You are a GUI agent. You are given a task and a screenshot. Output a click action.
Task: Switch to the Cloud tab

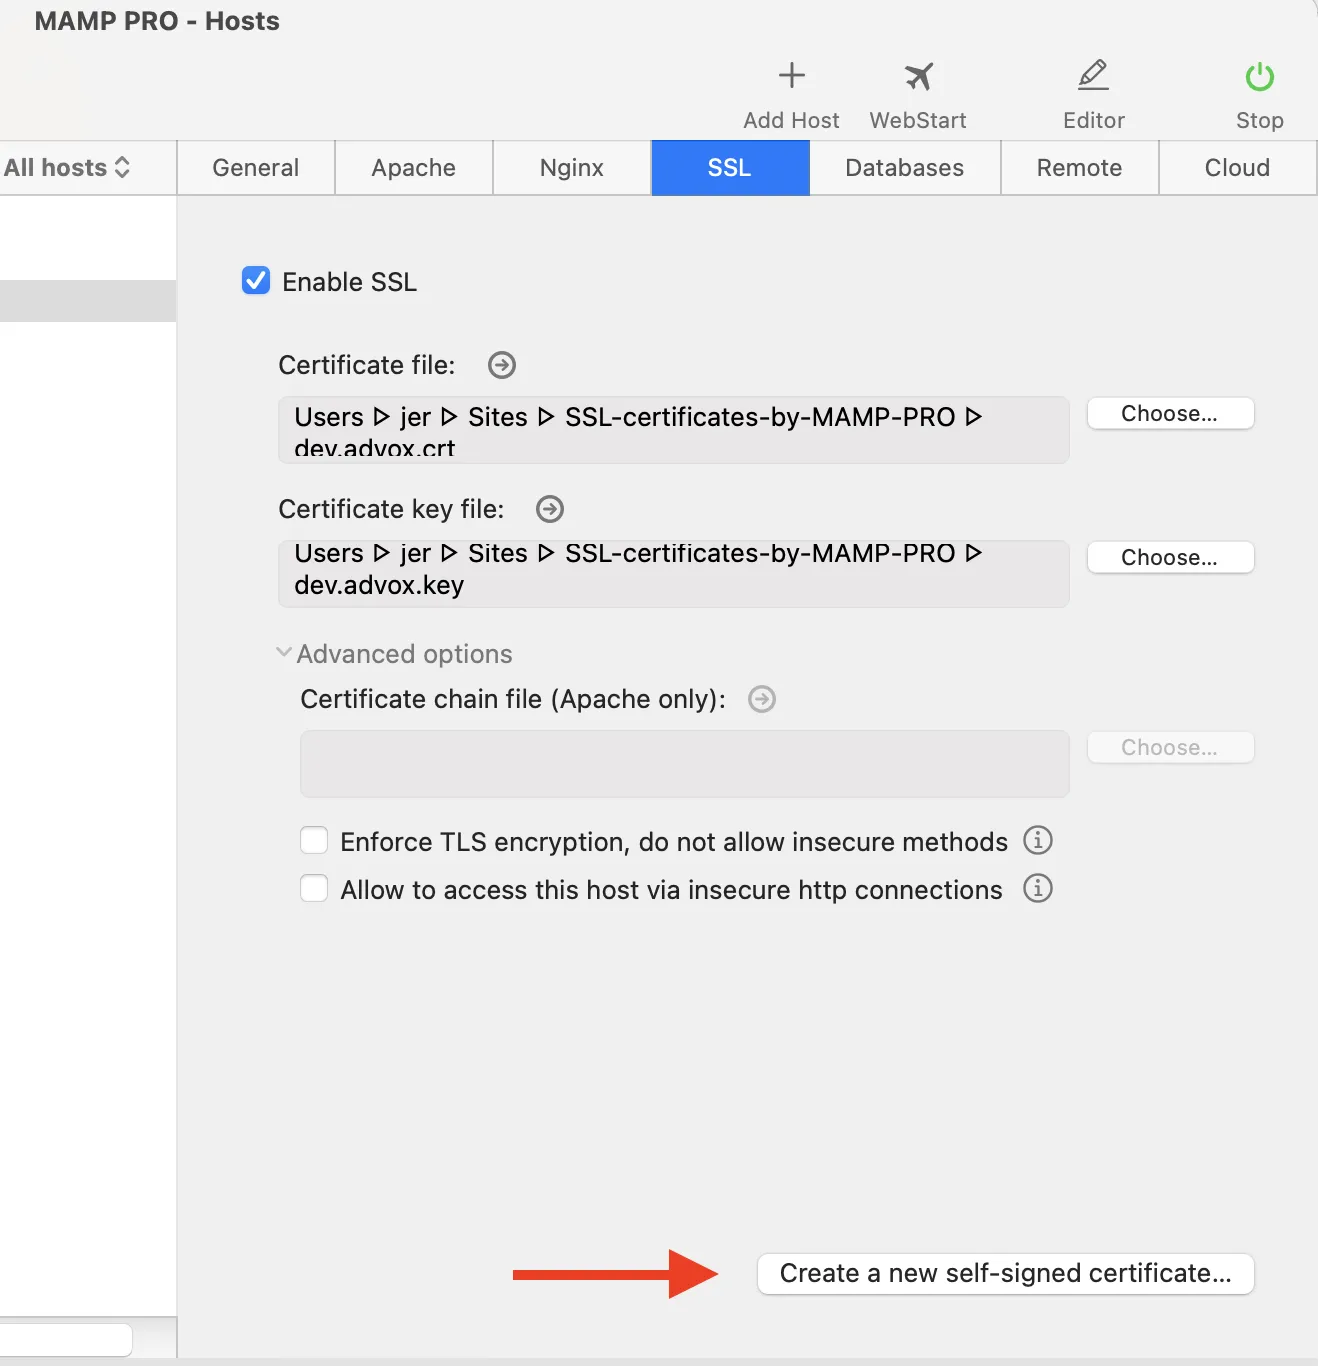pos(1238,168)
